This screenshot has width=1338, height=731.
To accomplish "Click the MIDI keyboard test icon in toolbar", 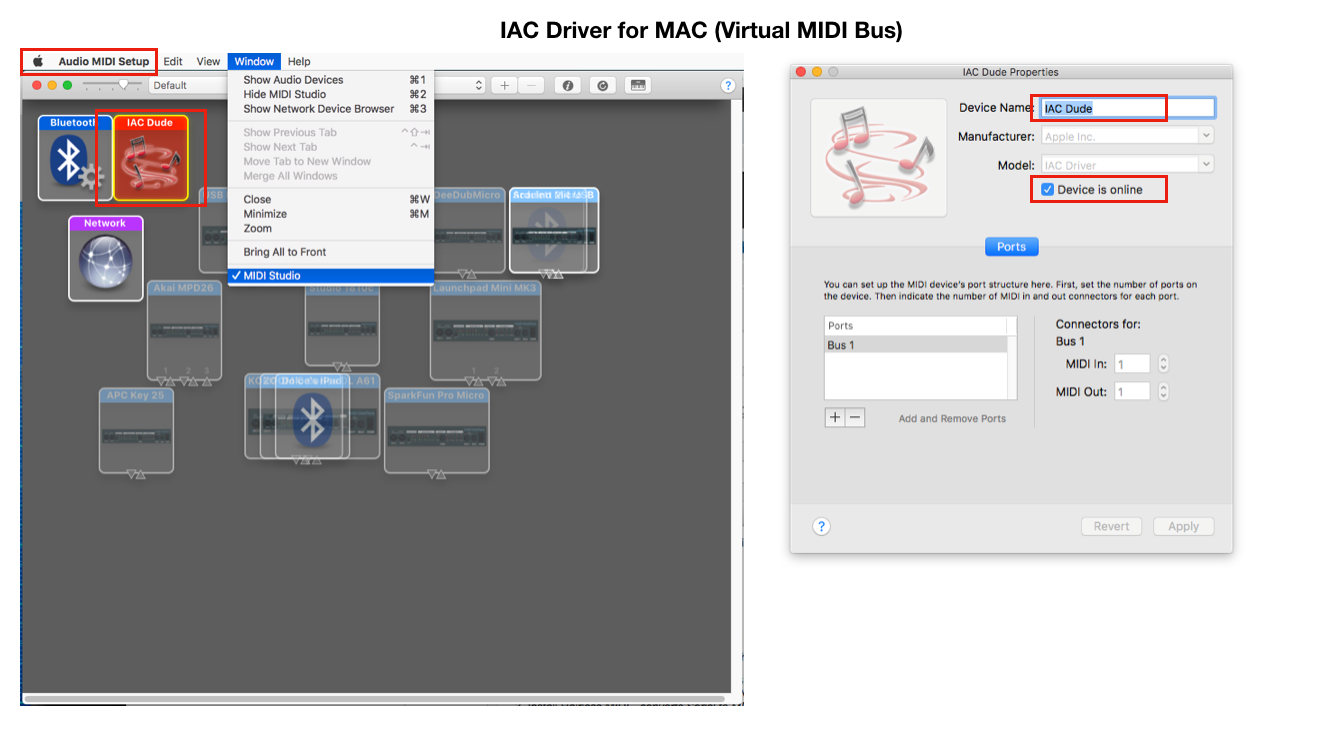I will click(x=637, y=85).
